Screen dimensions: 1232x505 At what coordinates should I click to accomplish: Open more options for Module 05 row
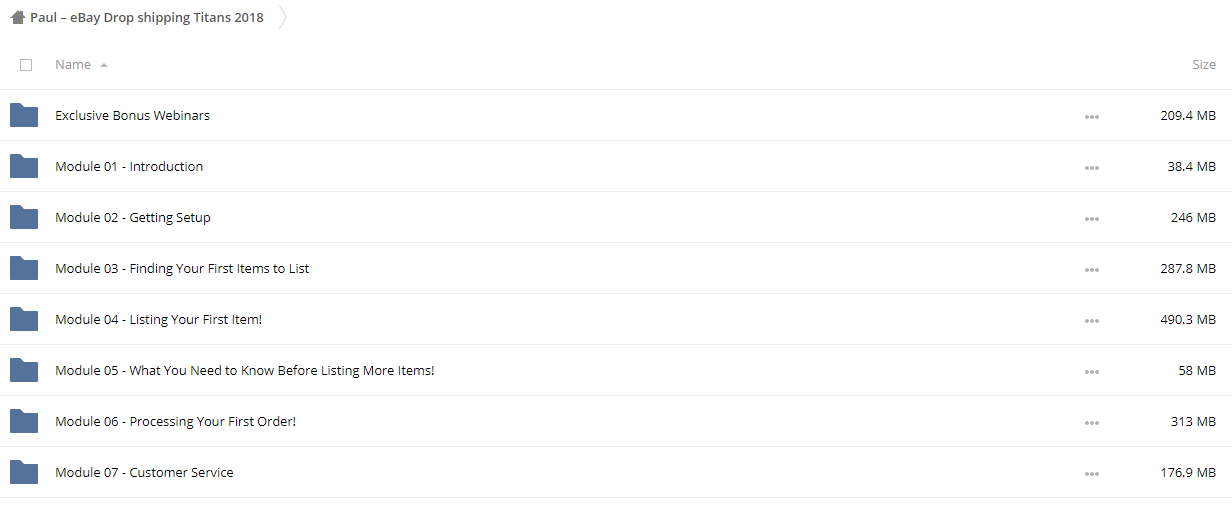(1091, 371)
